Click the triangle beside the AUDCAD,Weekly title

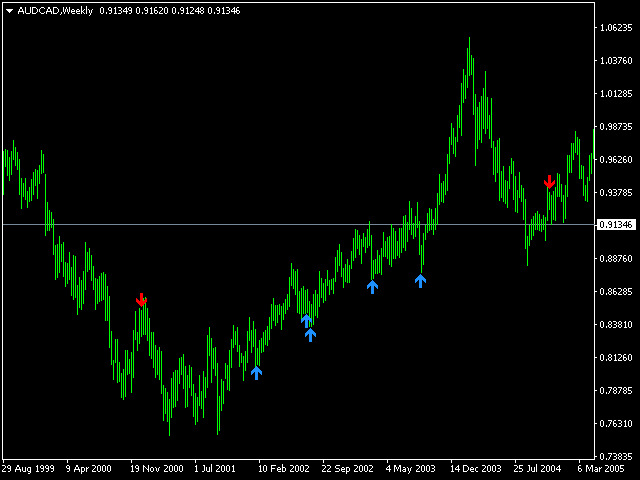click(x=9, y=11)
